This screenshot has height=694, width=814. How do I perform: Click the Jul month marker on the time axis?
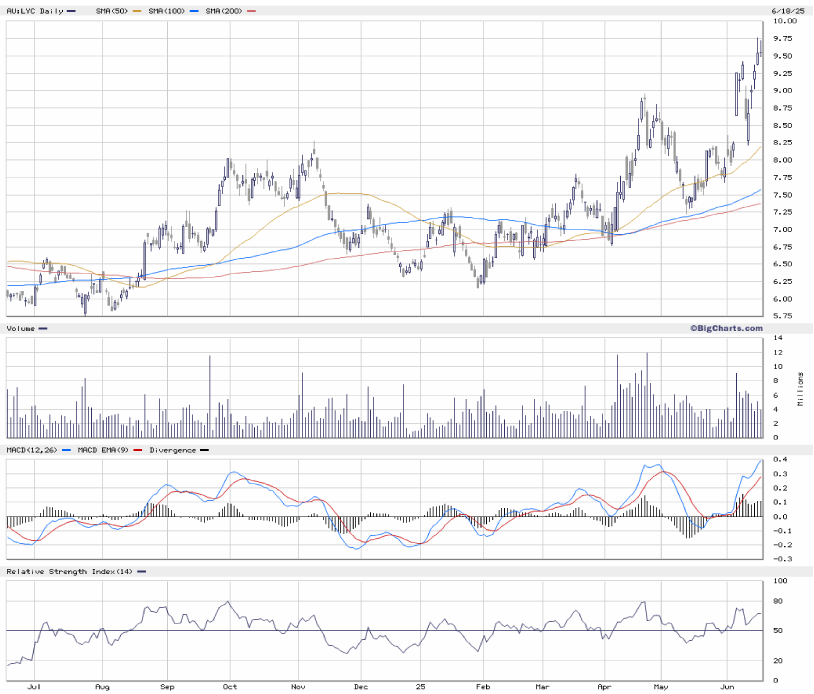tap(34, 688)
